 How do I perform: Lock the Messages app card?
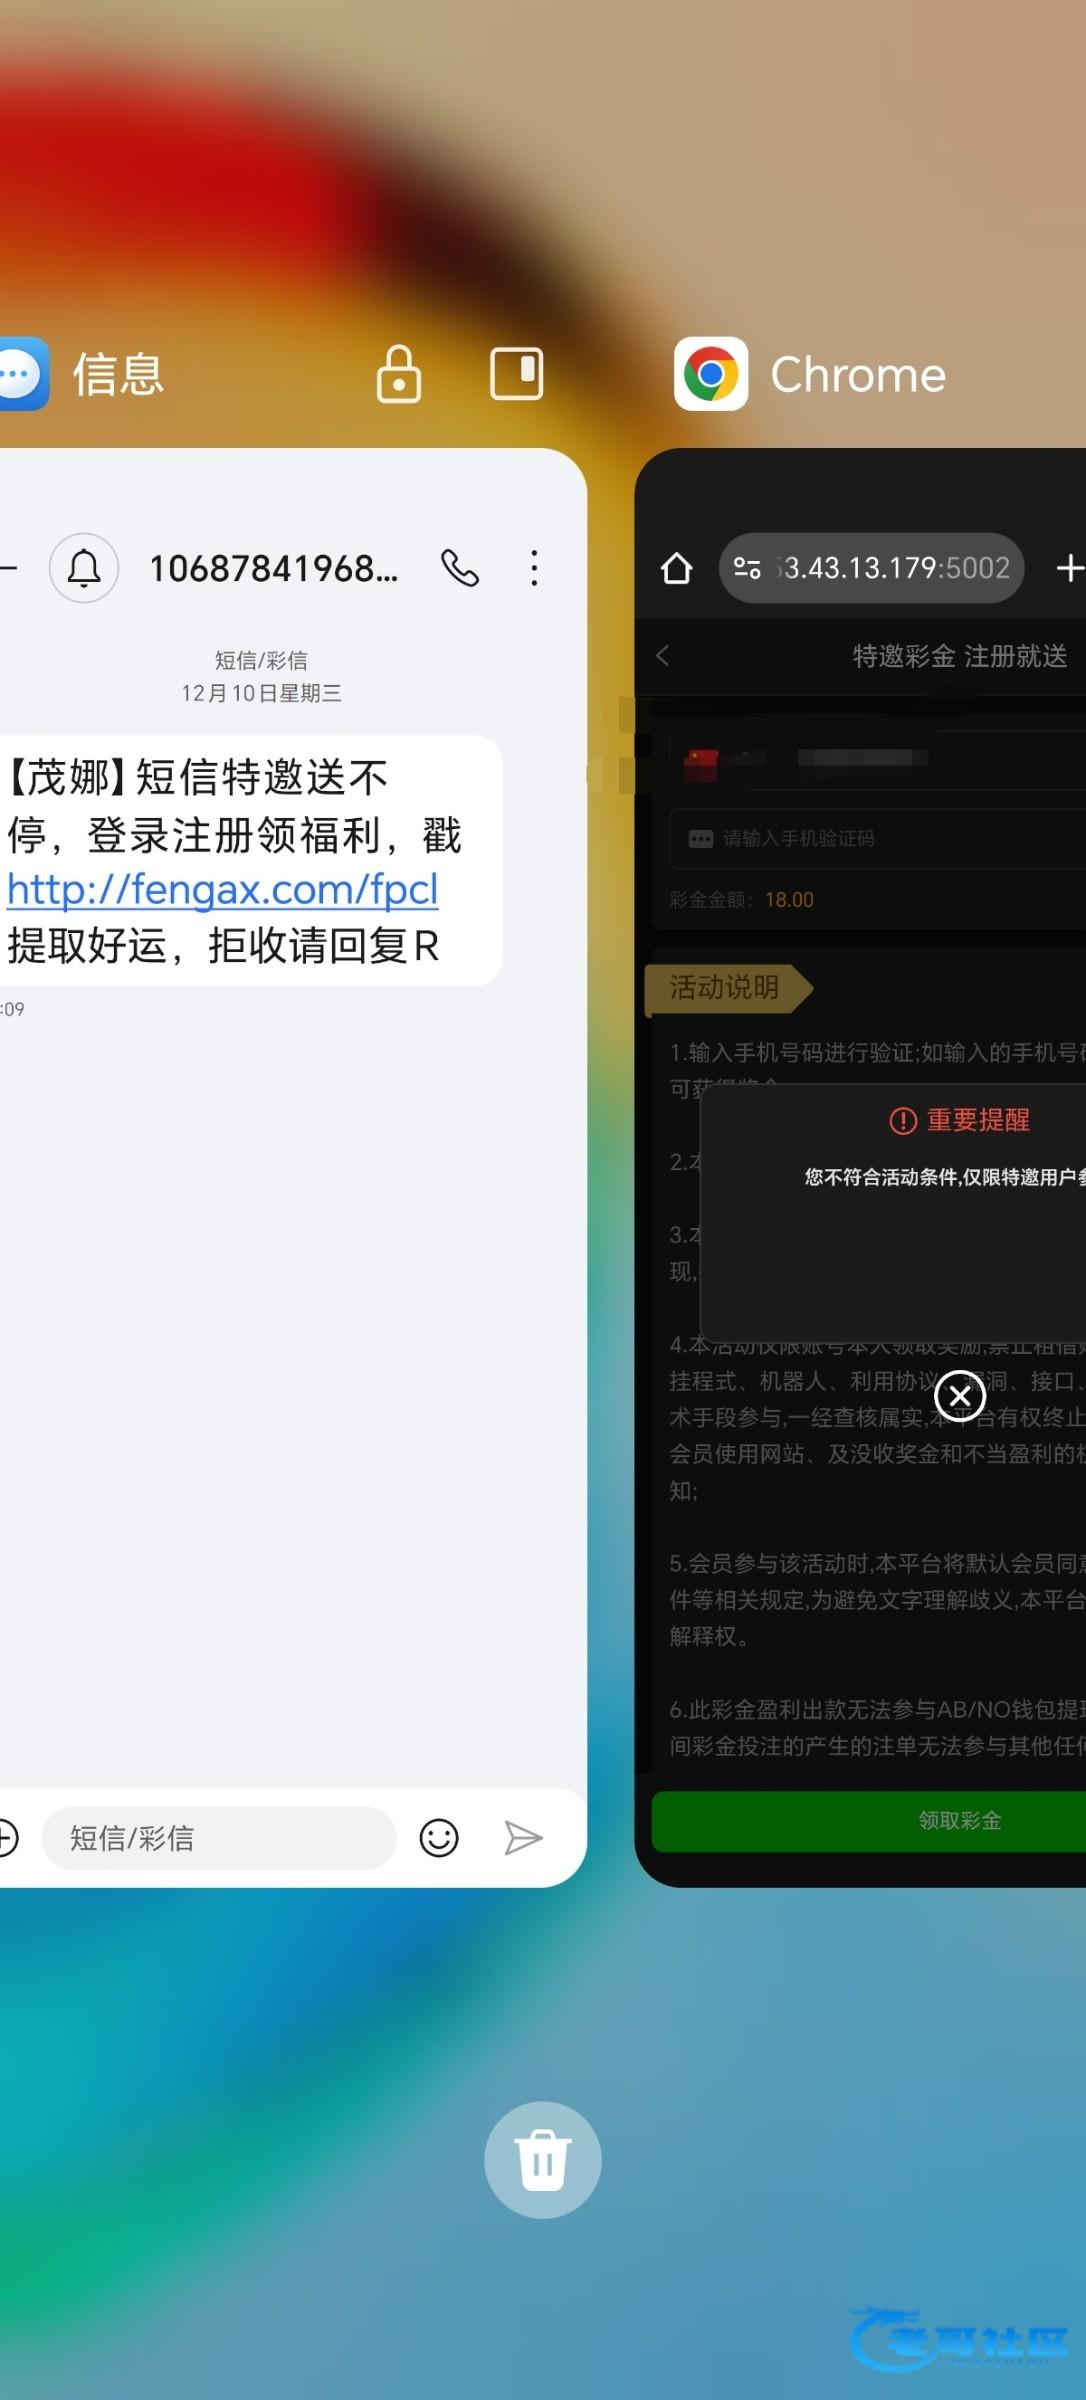pos(398,374)
